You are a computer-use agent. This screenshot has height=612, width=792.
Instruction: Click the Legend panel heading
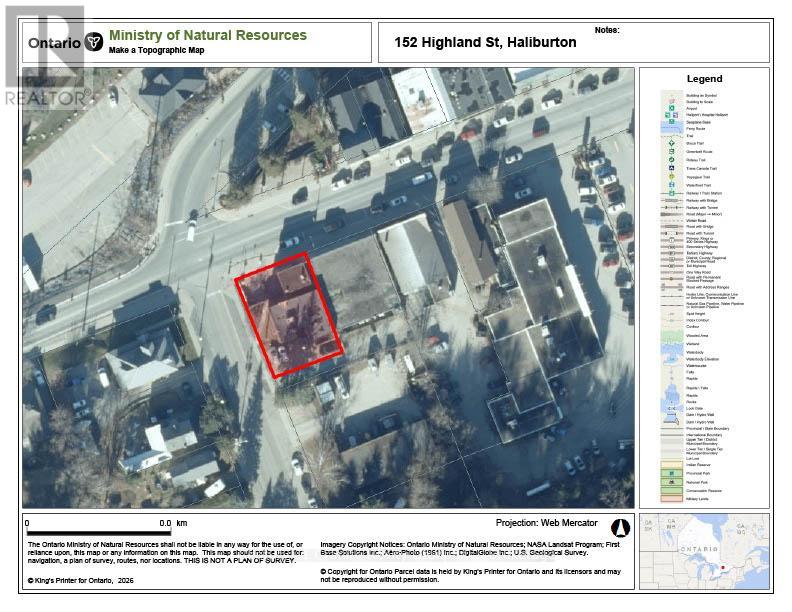point(704,79)
